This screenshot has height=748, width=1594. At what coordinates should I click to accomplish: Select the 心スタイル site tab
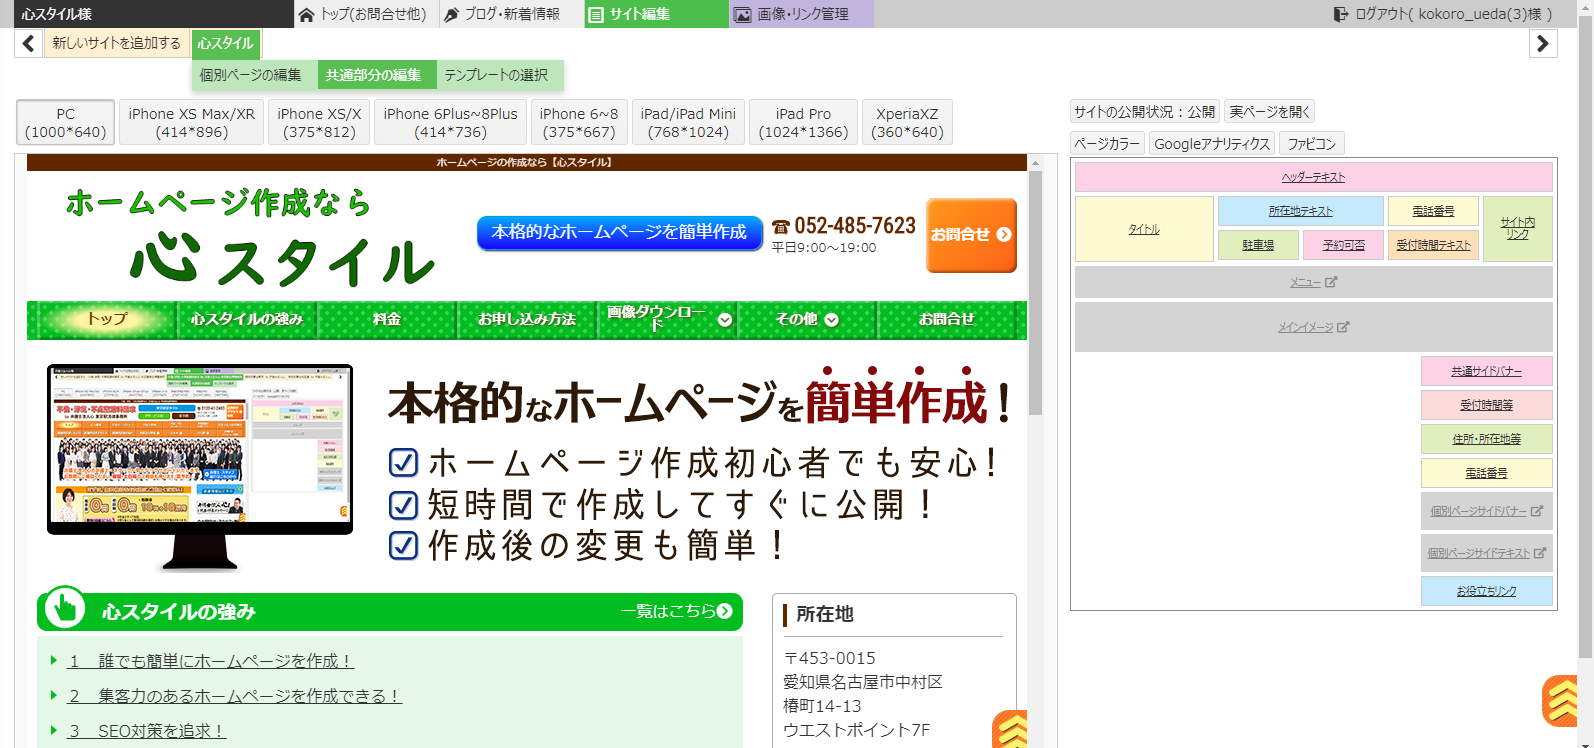(x=225, y=43)
